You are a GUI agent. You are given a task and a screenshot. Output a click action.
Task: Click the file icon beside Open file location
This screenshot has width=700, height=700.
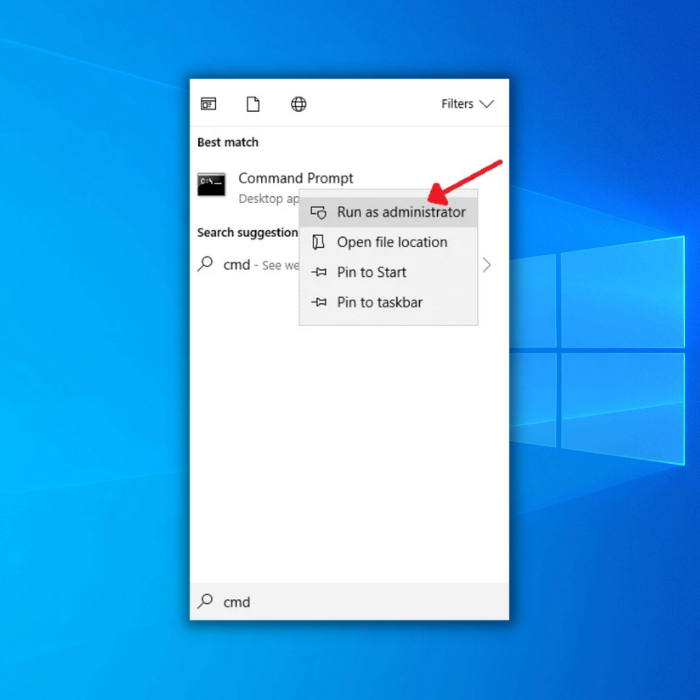(319, 242)
